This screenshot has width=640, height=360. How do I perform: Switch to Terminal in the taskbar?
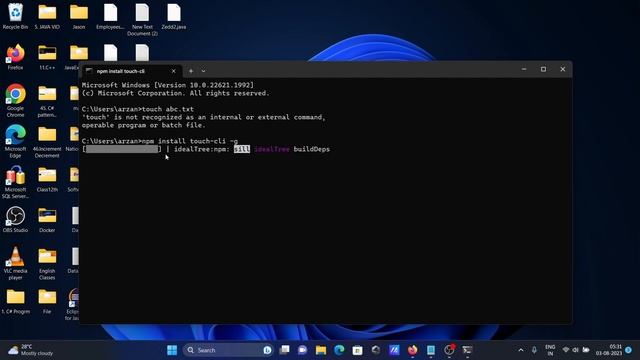(x=467, y=350)
